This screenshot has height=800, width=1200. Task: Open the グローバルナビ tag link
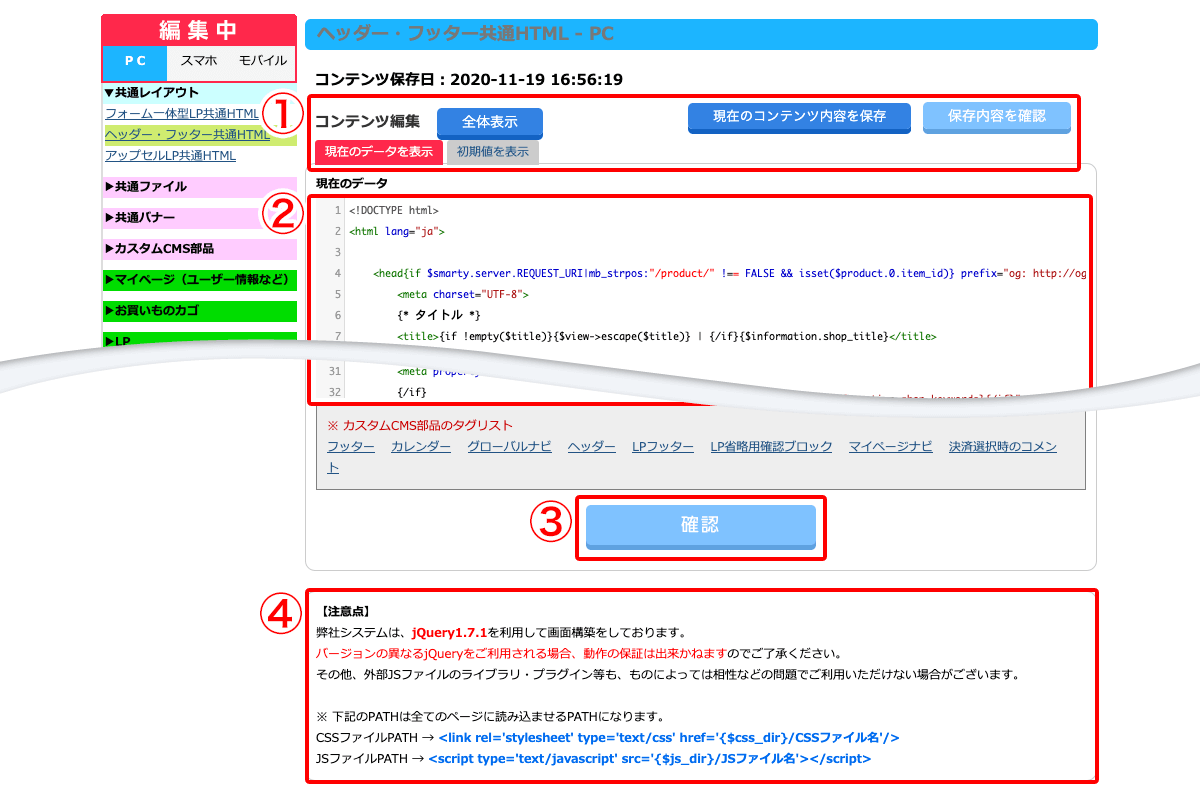[509, 447]
